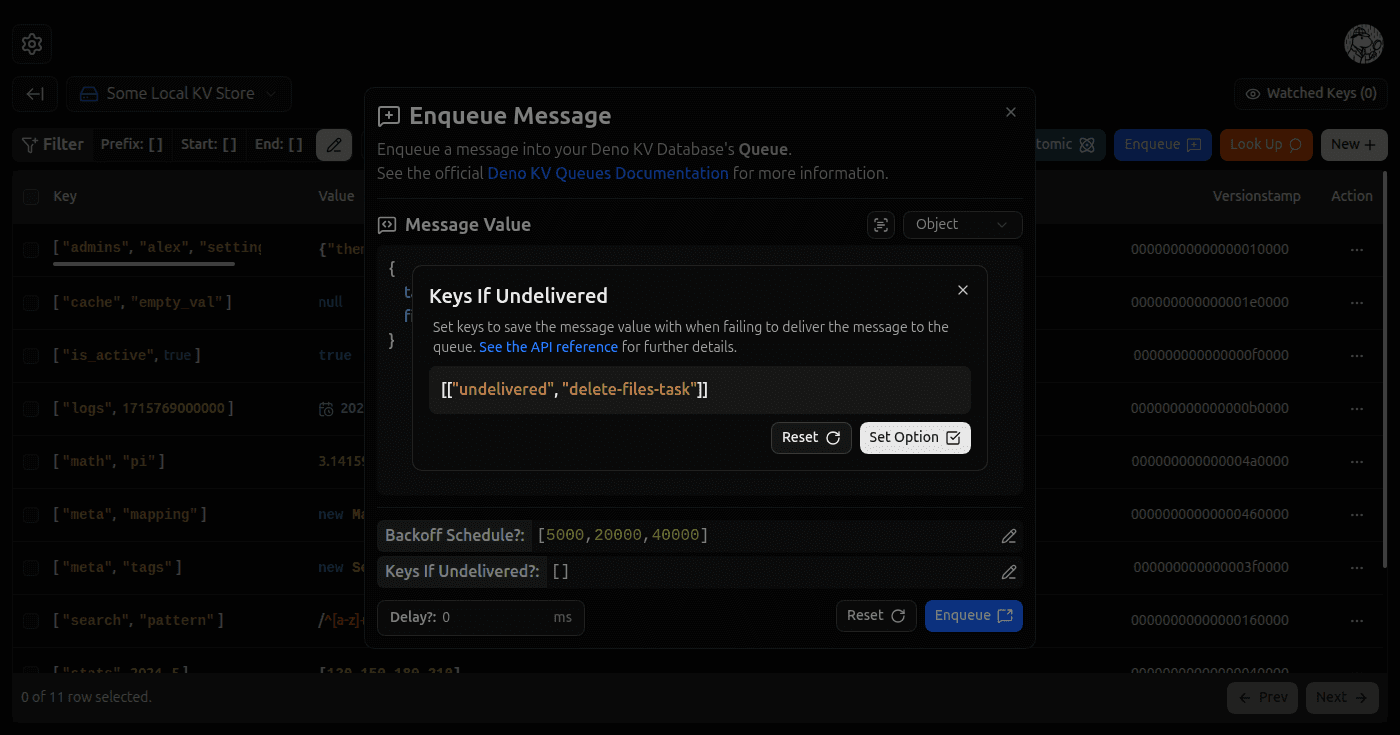Open the See the API reference link
Viewport: 1400px width, 735px height.
pos(548,347)
